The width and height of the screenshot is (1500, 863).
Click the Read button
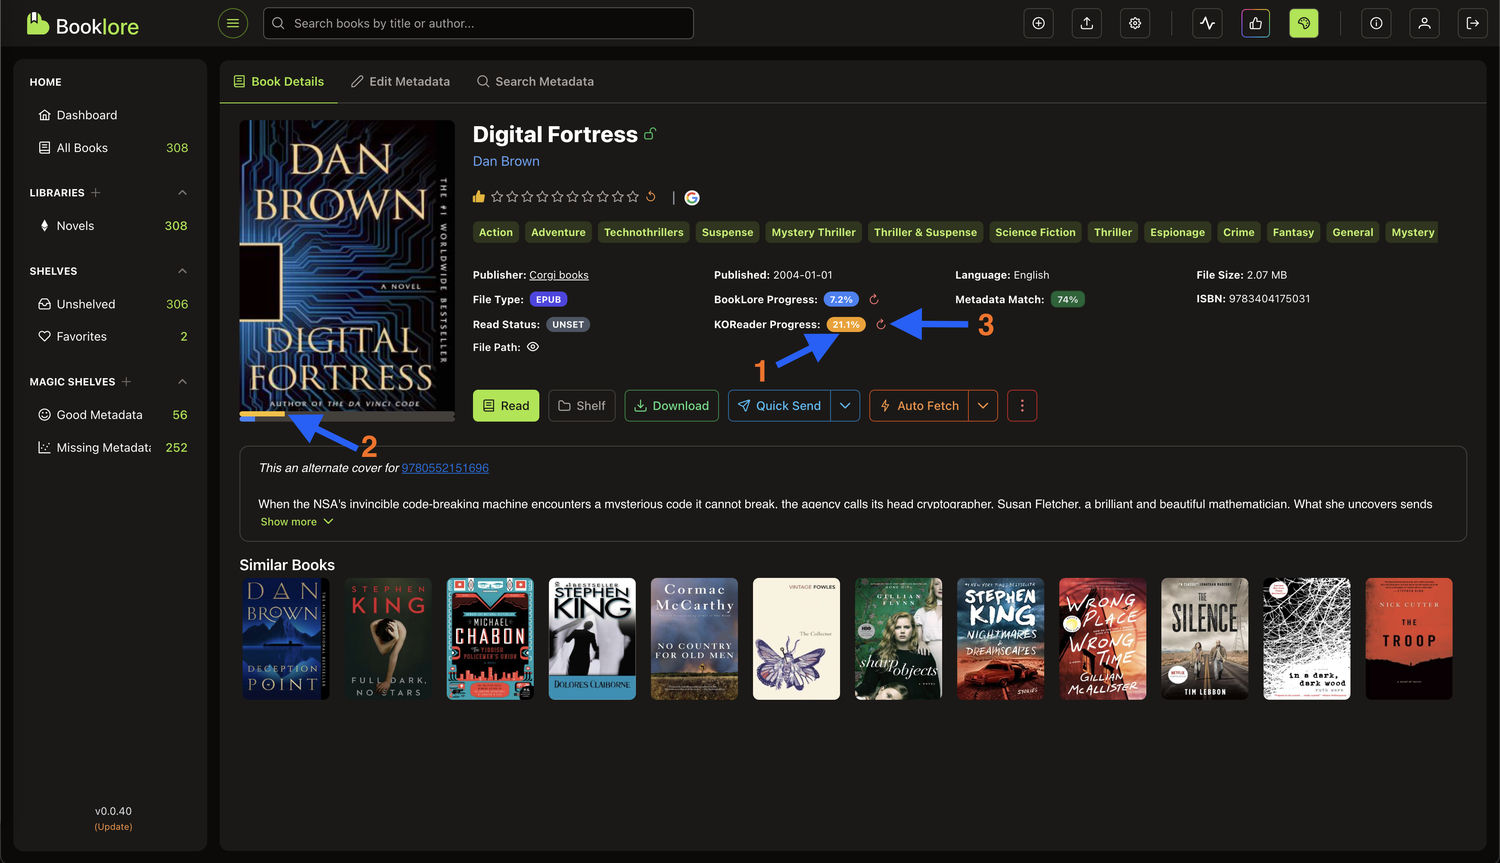pos(505,405)
